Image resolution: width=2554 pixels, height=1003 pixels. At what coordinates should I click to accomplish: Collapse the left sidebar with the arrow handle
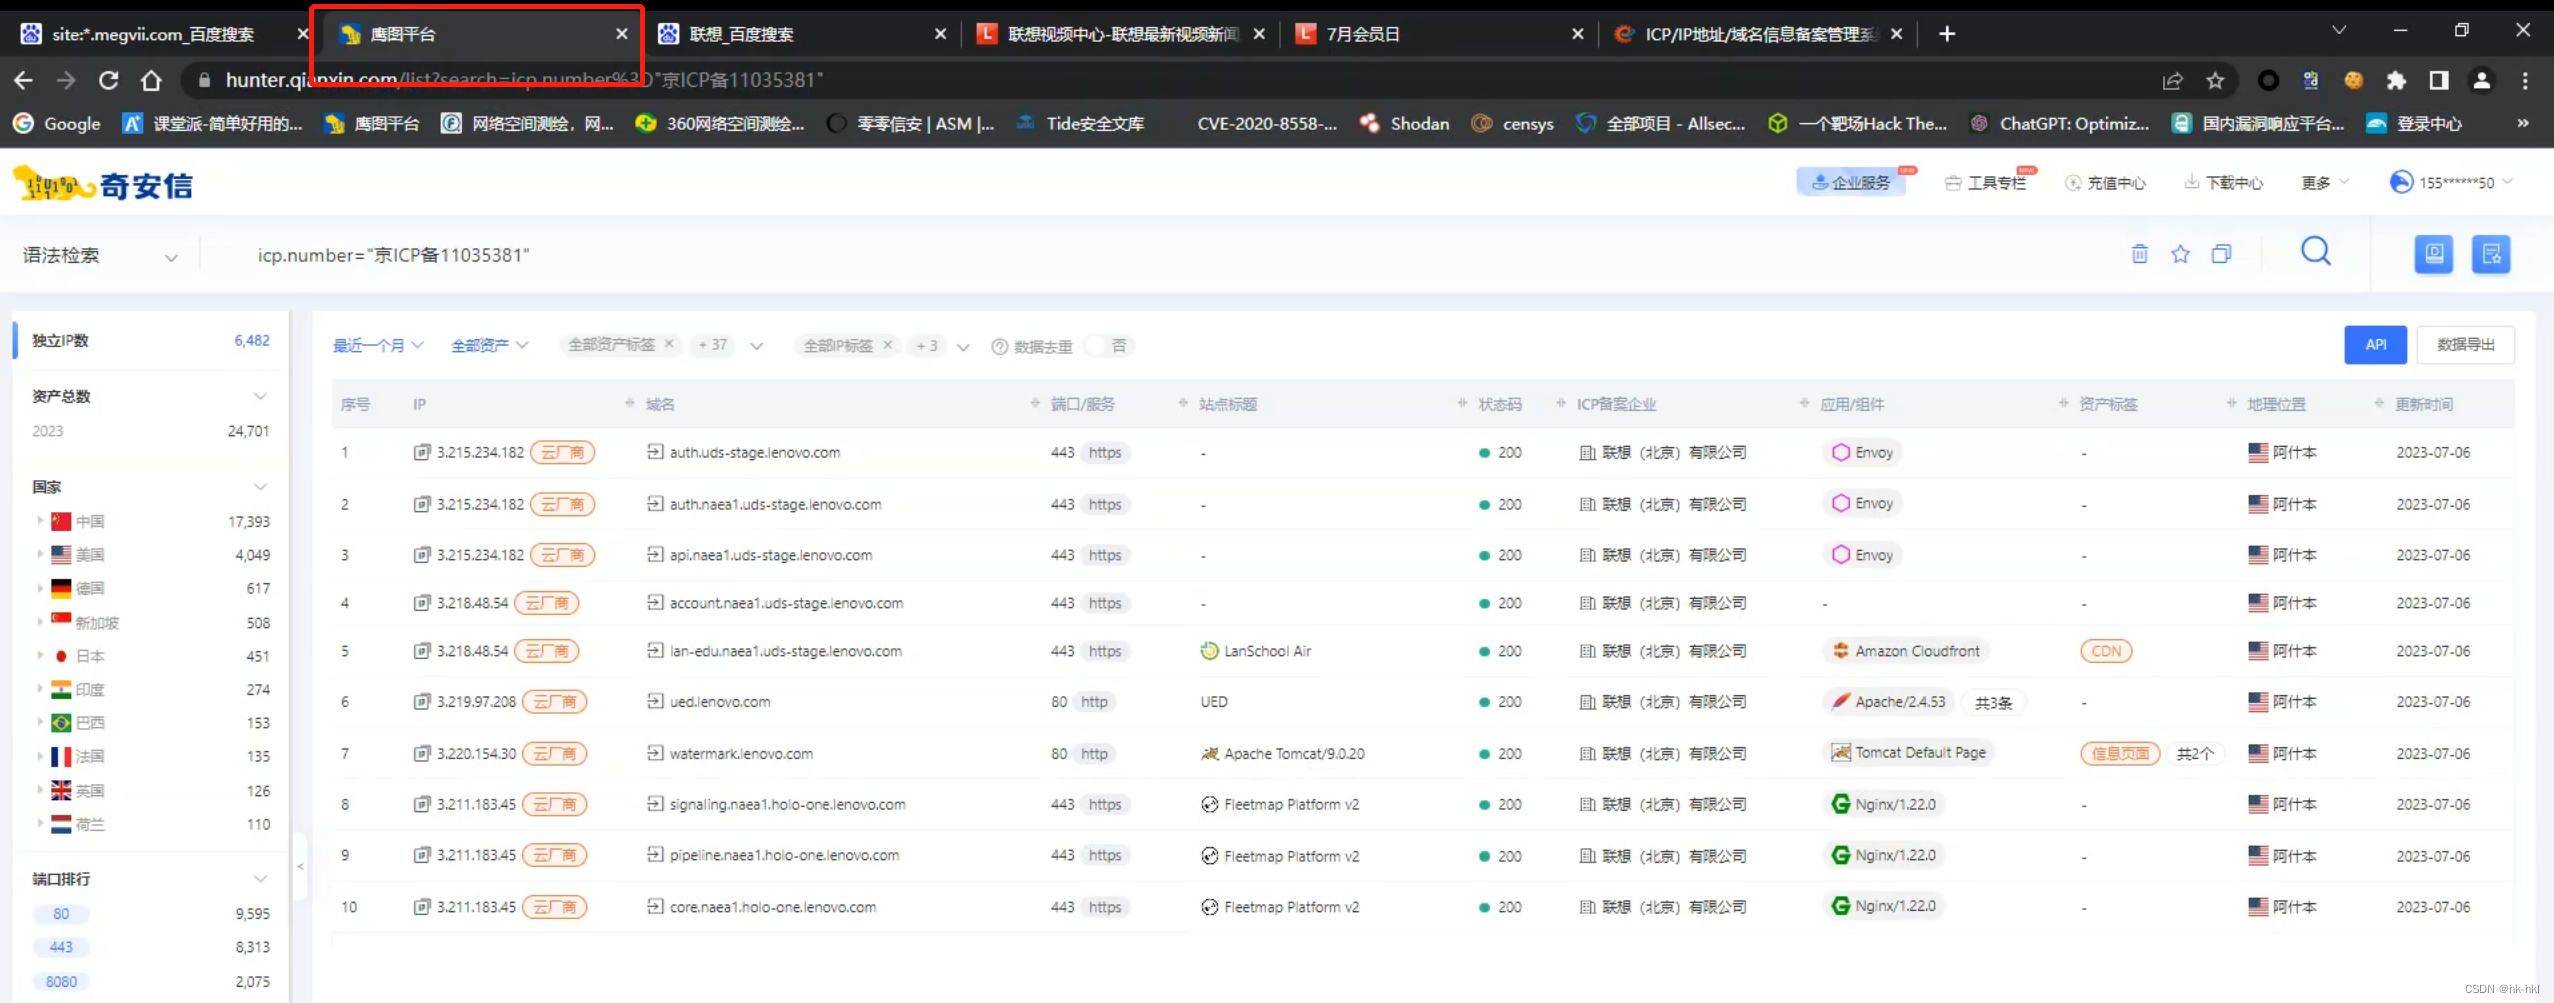tap(300, 866)
